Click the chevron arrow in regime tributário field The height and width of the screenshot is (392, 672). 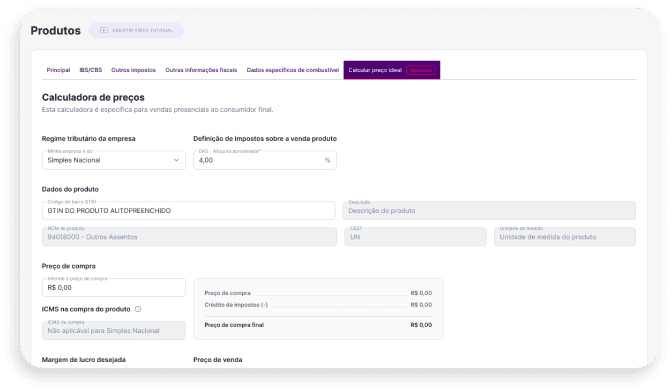pos(176,160)
